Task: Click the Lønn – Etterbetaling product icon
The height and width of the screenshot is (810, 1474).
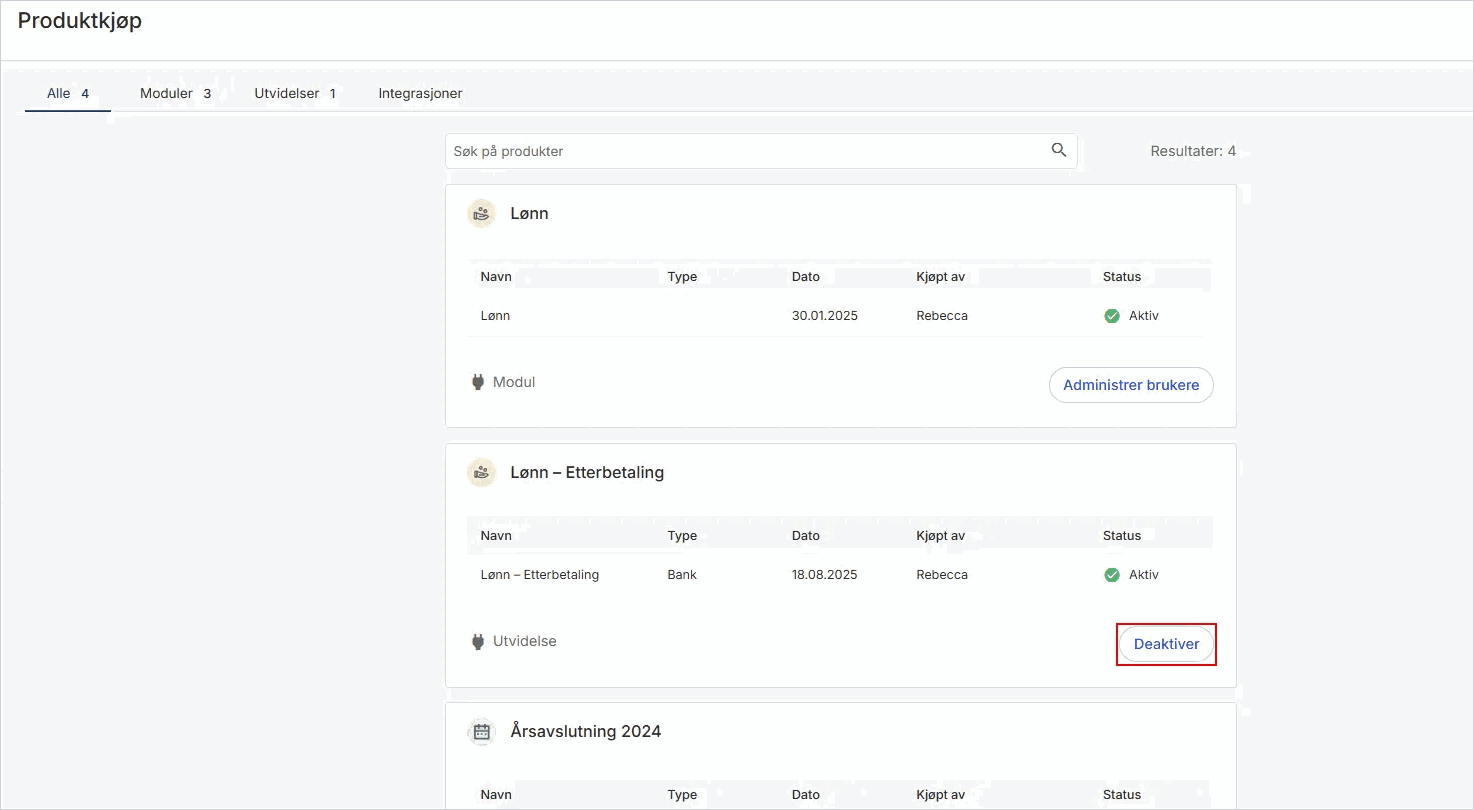Action: 482,472
